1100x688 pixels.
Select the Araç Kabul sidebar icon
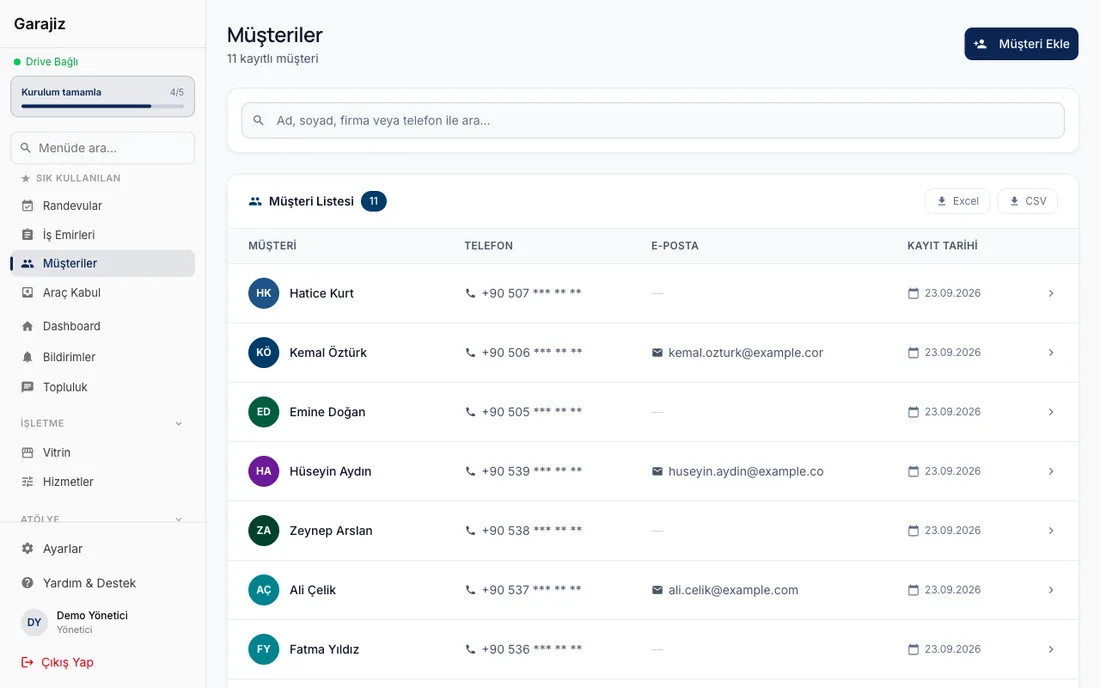pyautogui.click(x=27, y=292)
